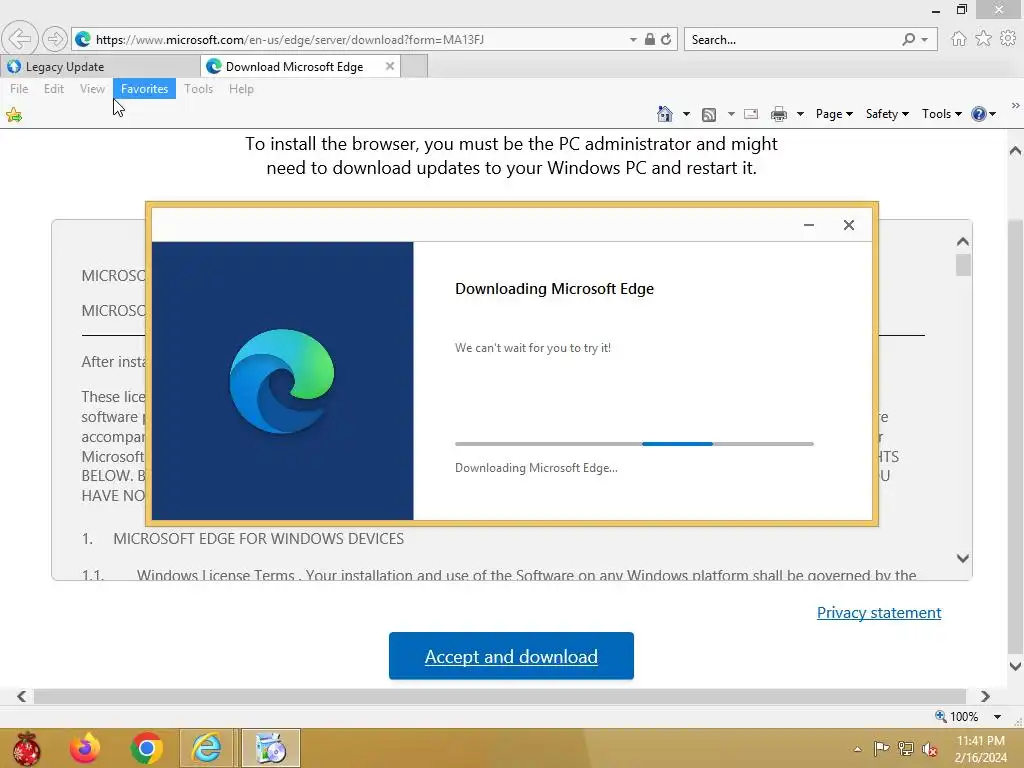Open the Page command bar menu
The height and width of the screenshot is (768, 1024).
pos(834,114)
